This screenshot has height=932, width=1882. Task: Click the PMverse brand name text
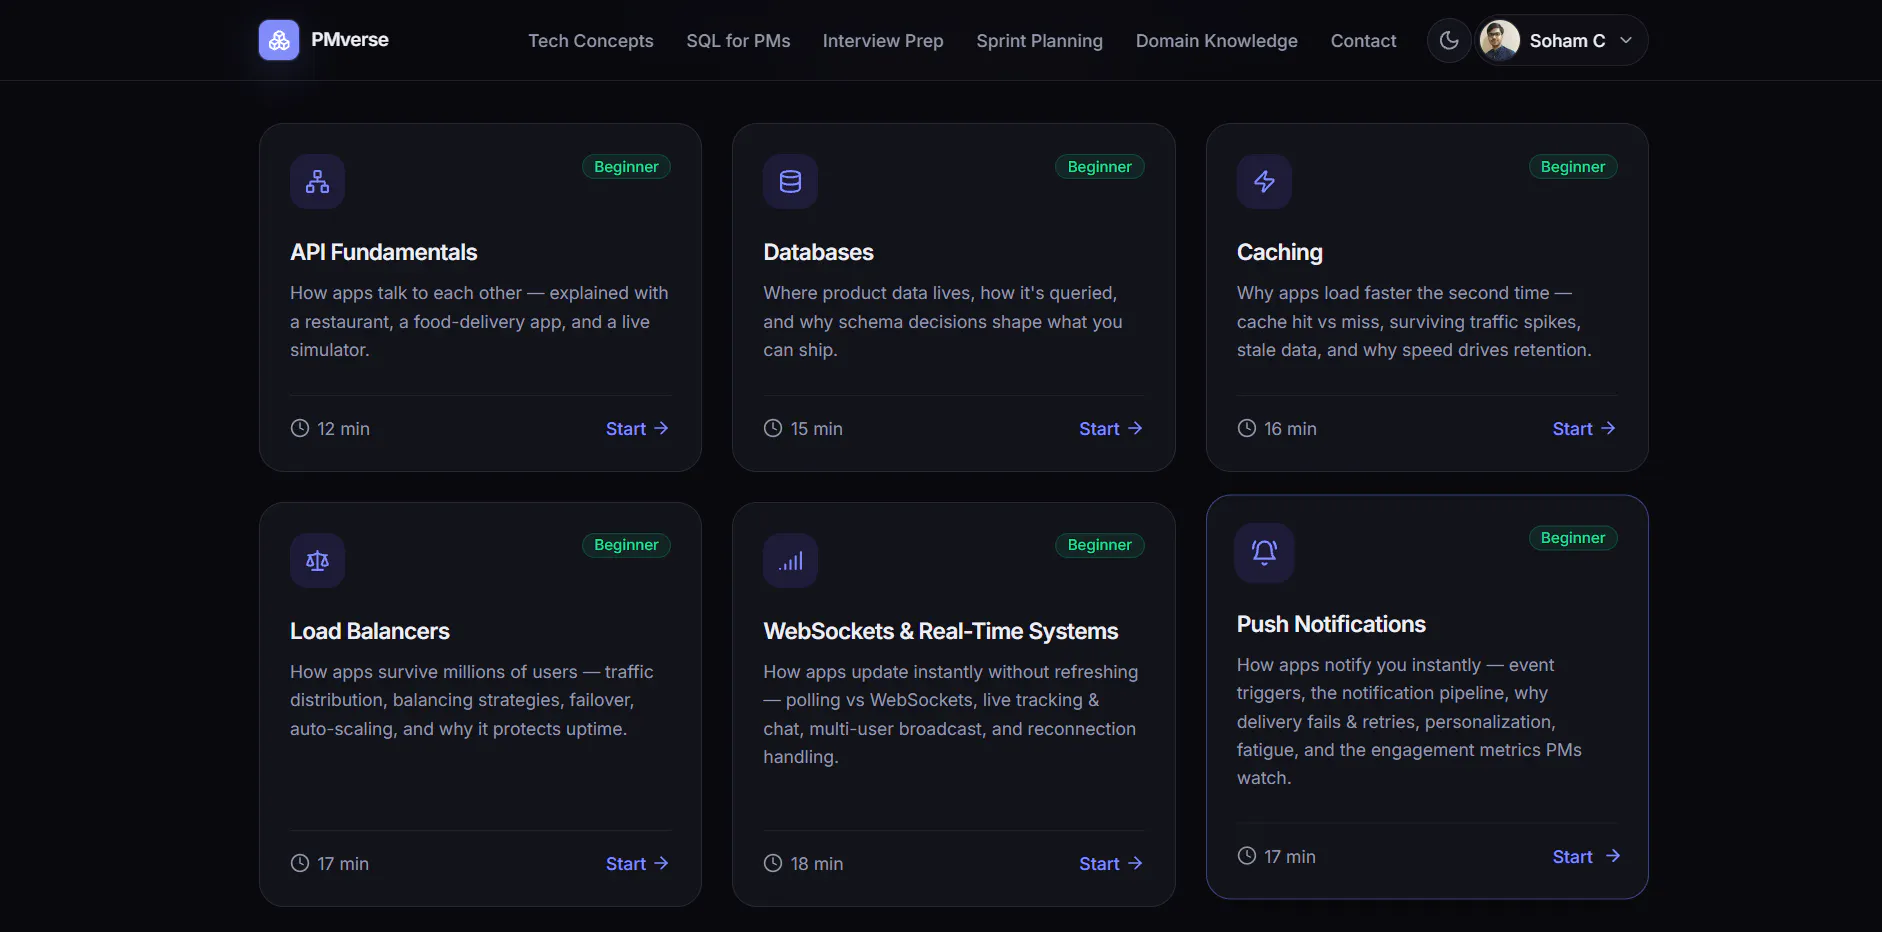[350, 40]
